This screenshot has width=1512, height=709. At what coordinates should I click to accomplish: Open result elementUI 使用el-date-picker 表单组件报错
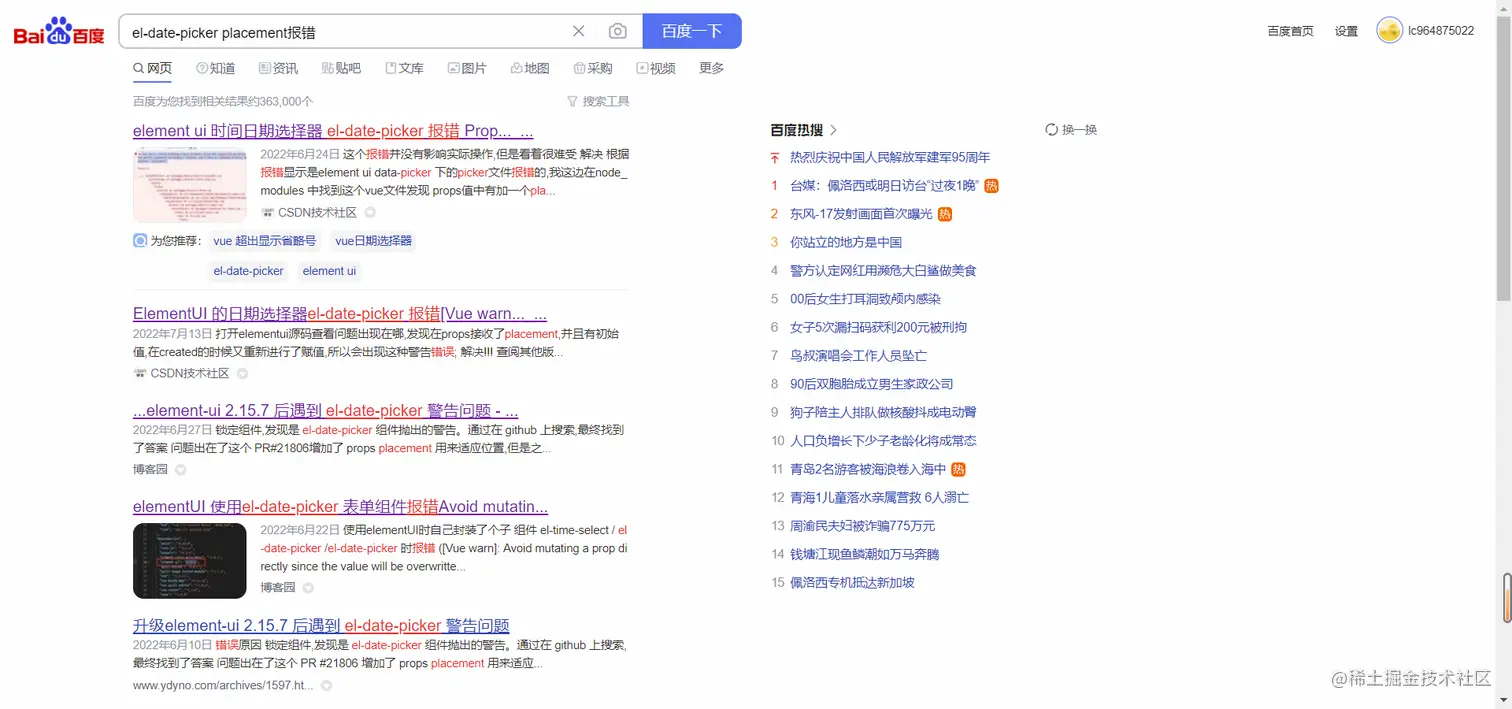click(340, 507)
